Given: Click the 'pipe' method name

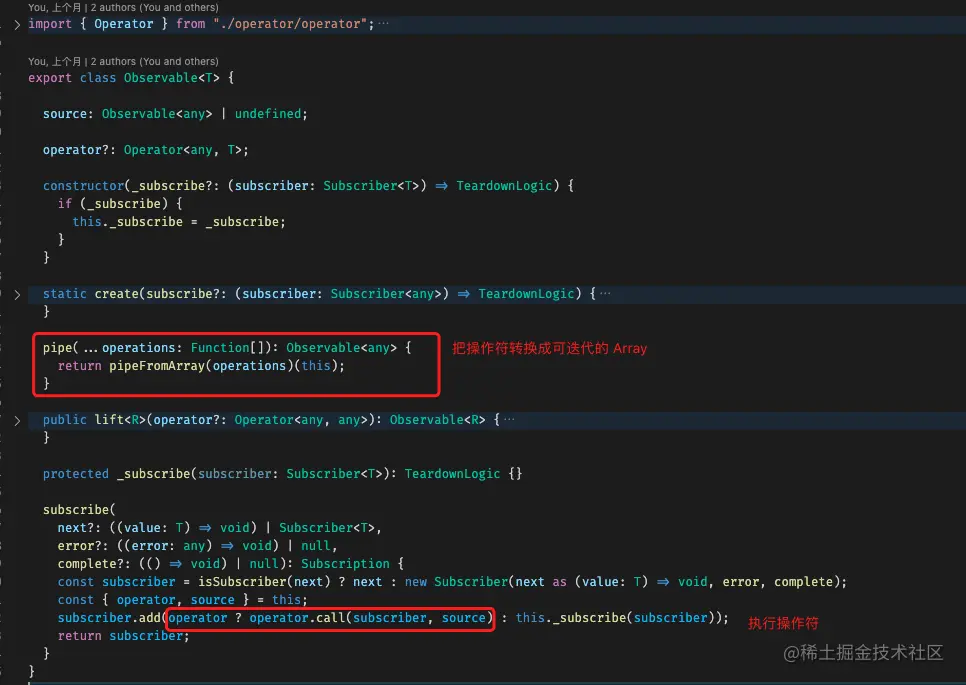Looking at the screenshot, I should click(57, 348).
